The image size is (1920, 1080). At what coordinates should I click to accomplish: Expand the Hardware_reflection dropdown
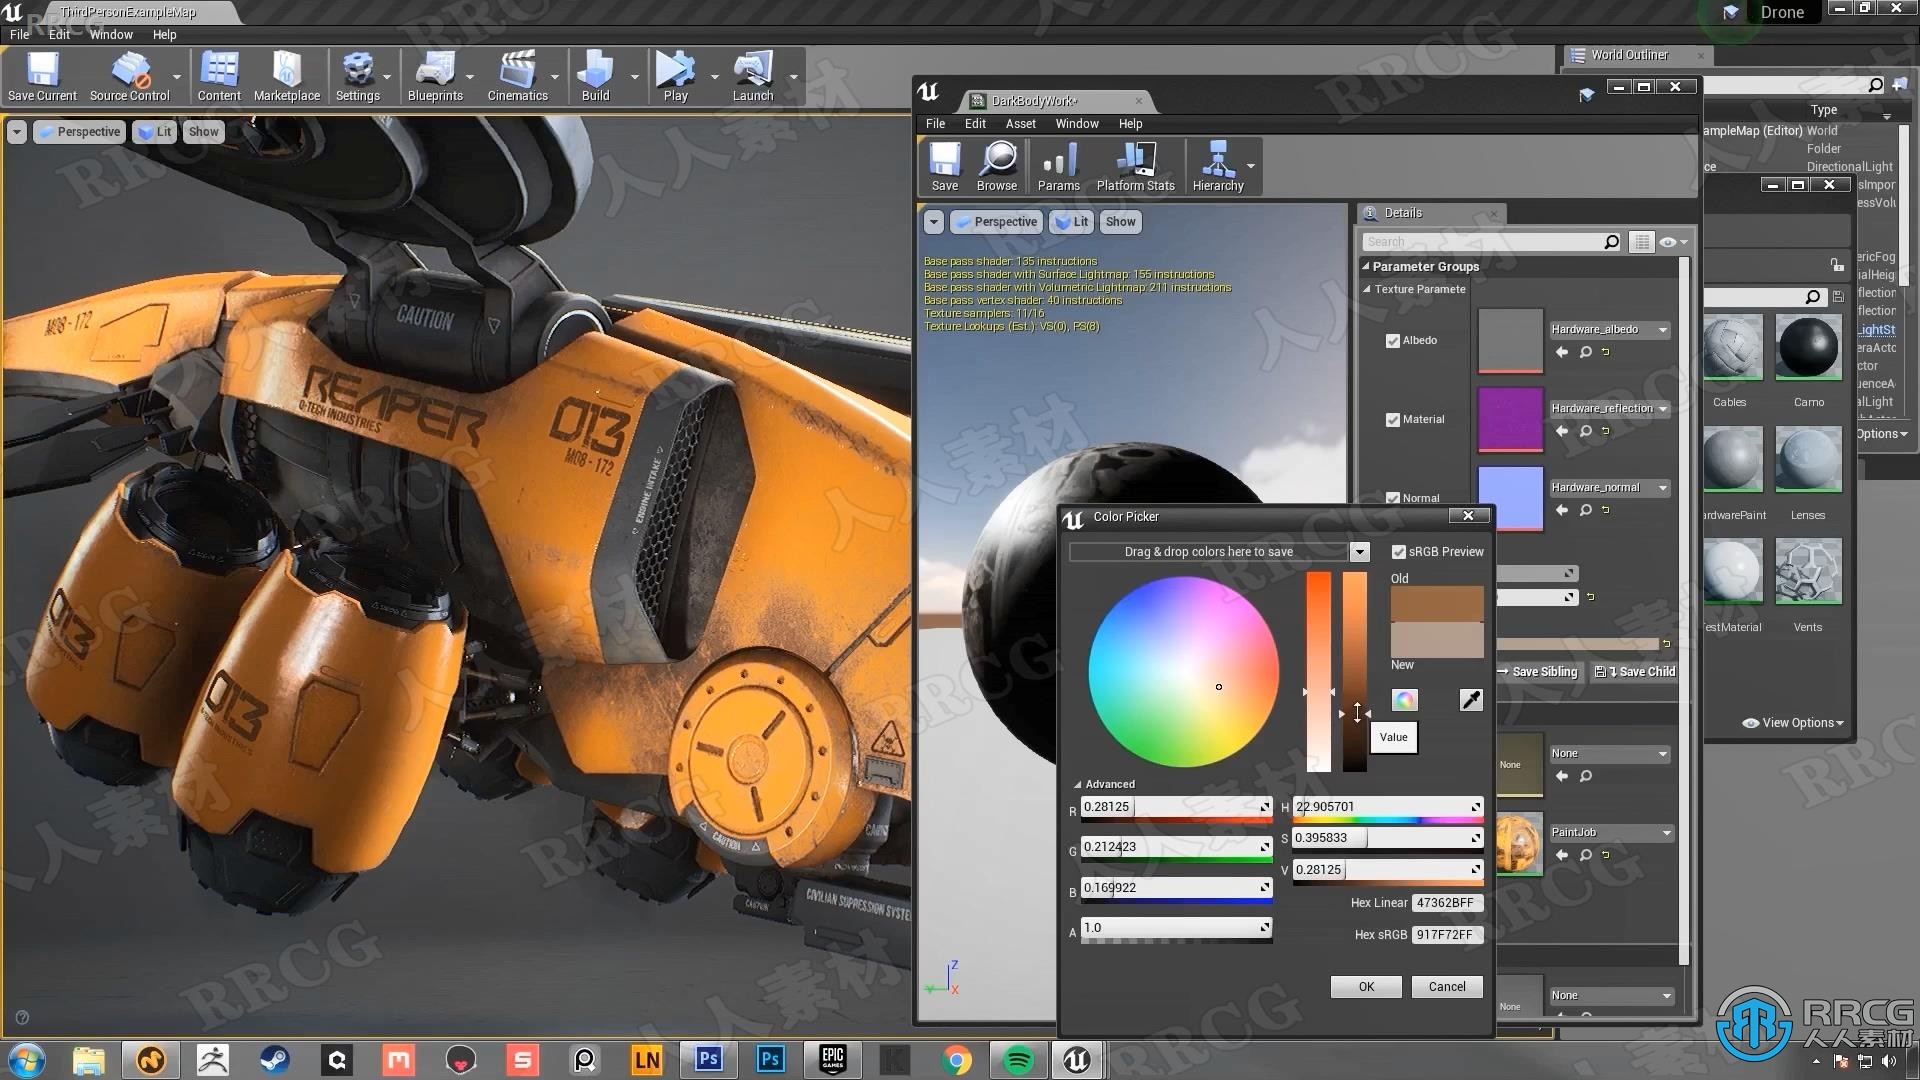(x=1664, y=407)
